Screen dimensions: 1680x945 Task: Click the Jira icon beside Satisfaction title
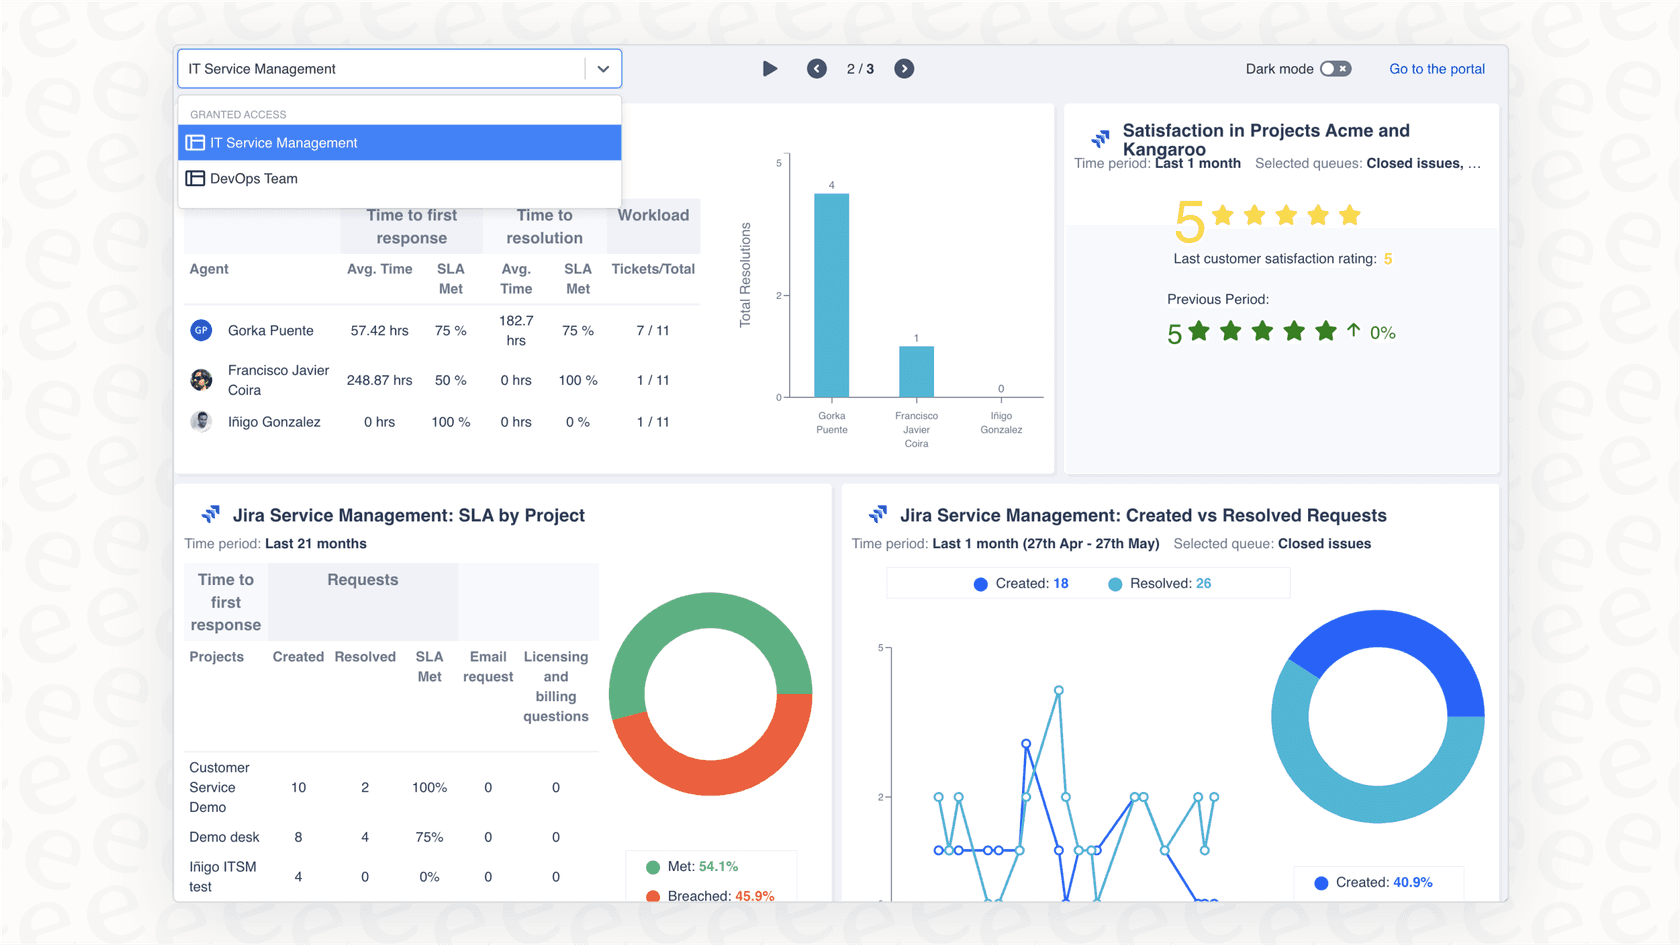(1100, 138)
